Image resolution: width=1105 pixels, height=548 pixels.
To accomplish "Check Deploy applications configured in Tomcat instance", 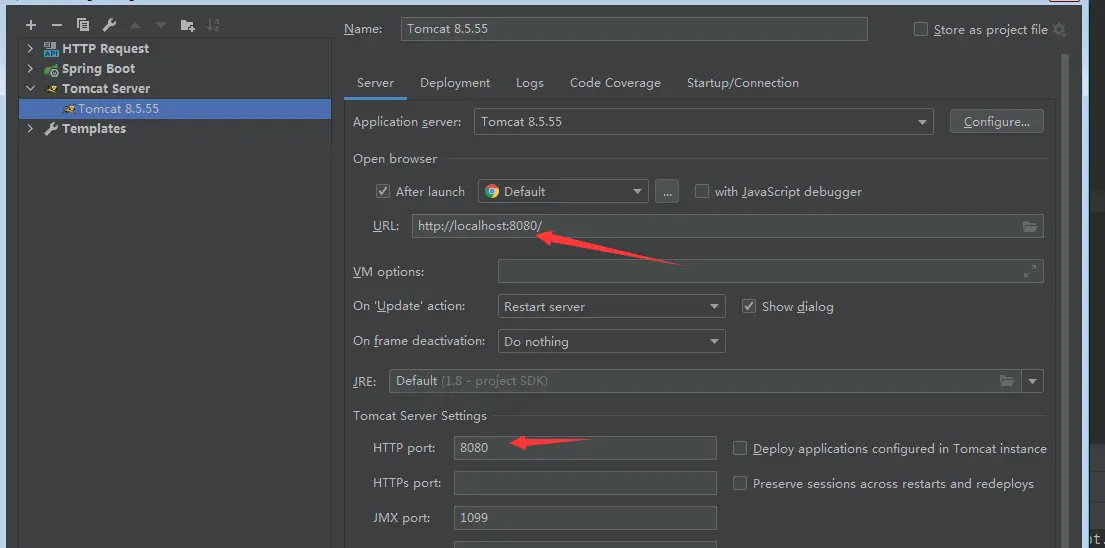I will point(740,449).
